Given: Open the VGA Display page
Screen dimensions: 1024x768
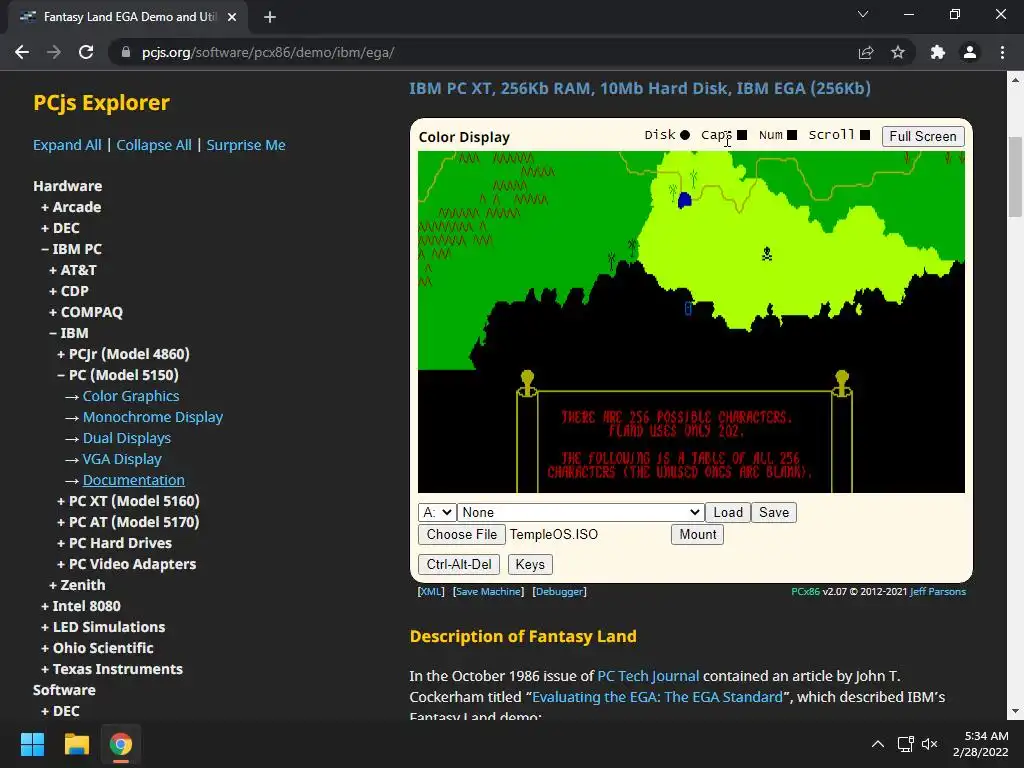Looking at the screenshot, I should pyautogui.click(x=122, y=459).
